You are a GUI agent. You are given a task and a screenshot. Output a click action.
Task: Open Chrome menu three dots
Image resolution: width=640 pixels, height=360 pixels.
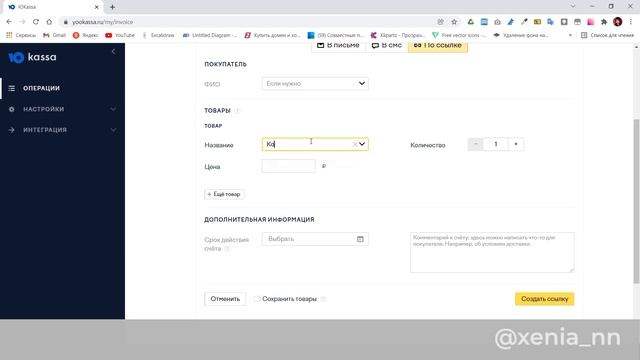(x=631, y=22)
